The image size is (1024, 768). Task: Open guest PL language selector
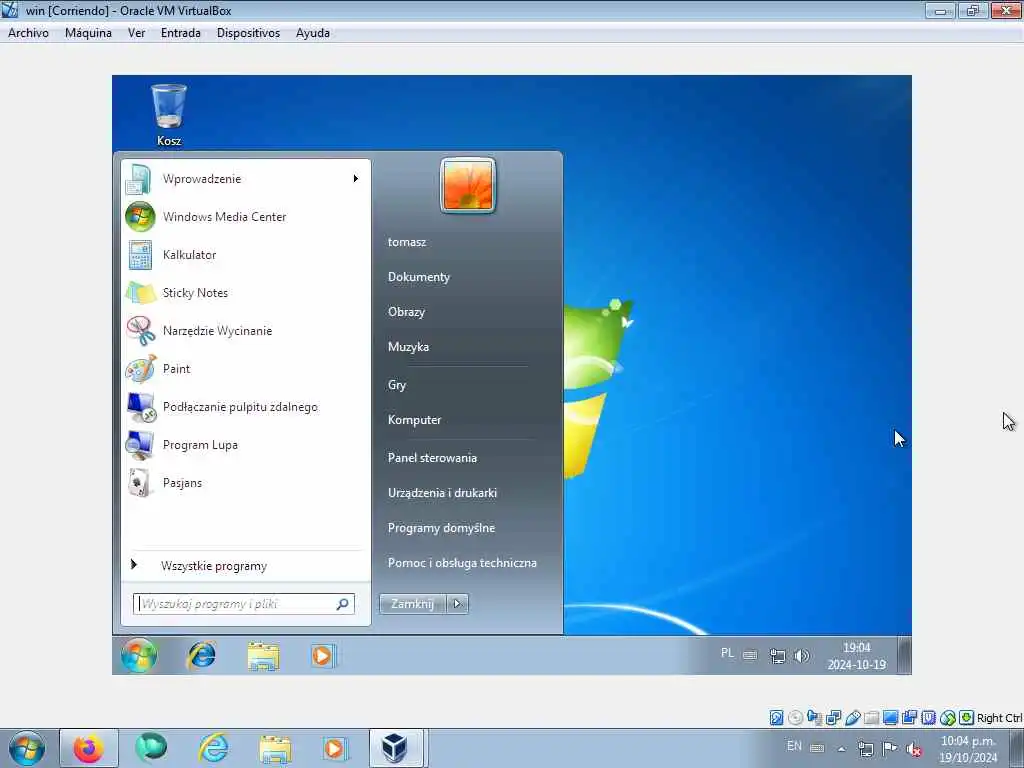pos(727,653)
